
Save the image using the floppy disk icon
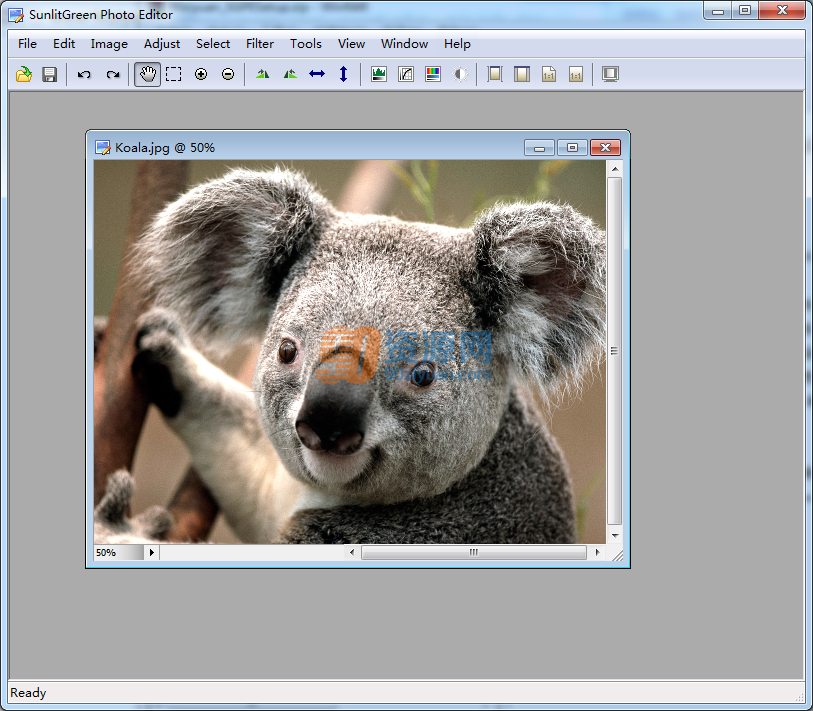[x=50, y=74]
